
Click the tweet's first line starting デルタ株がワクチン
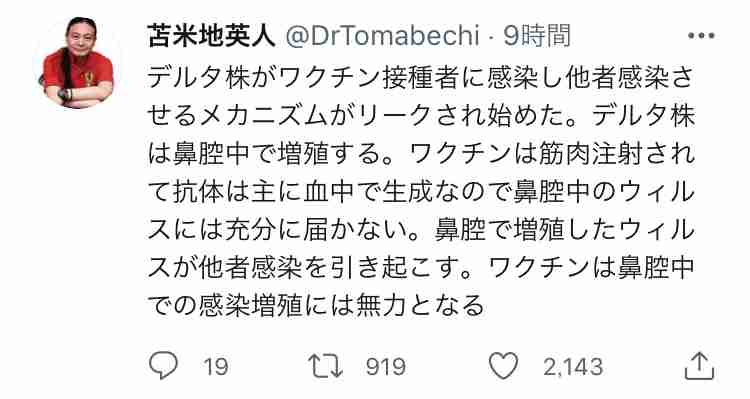pos(420,79)
